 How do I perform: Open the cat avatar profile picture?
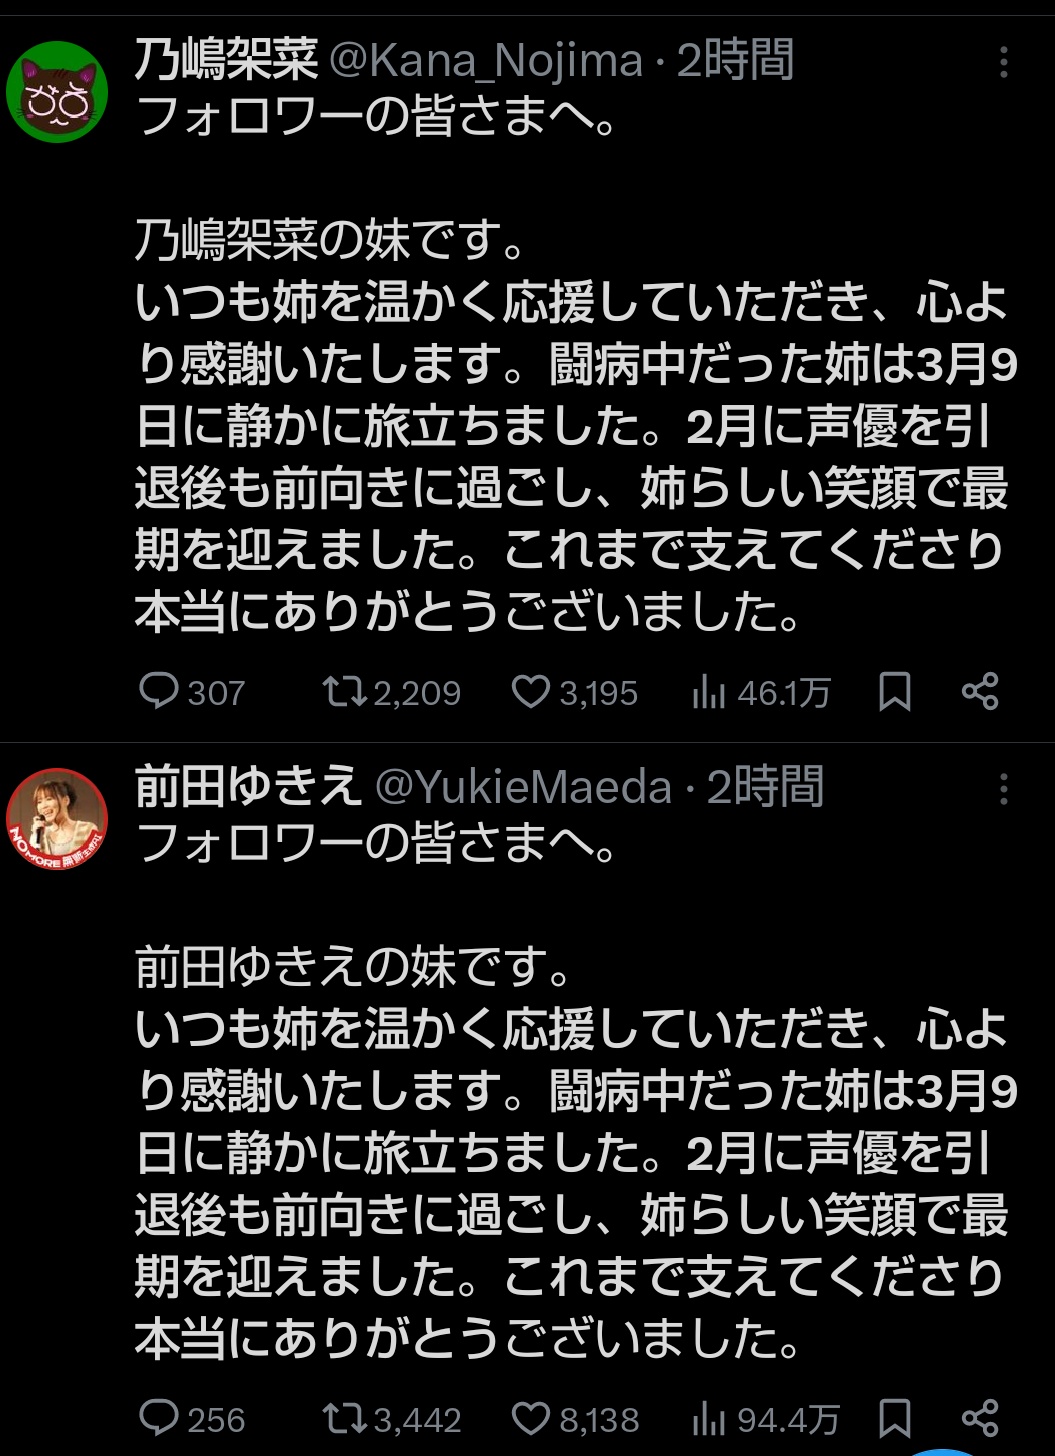point(57,92)
